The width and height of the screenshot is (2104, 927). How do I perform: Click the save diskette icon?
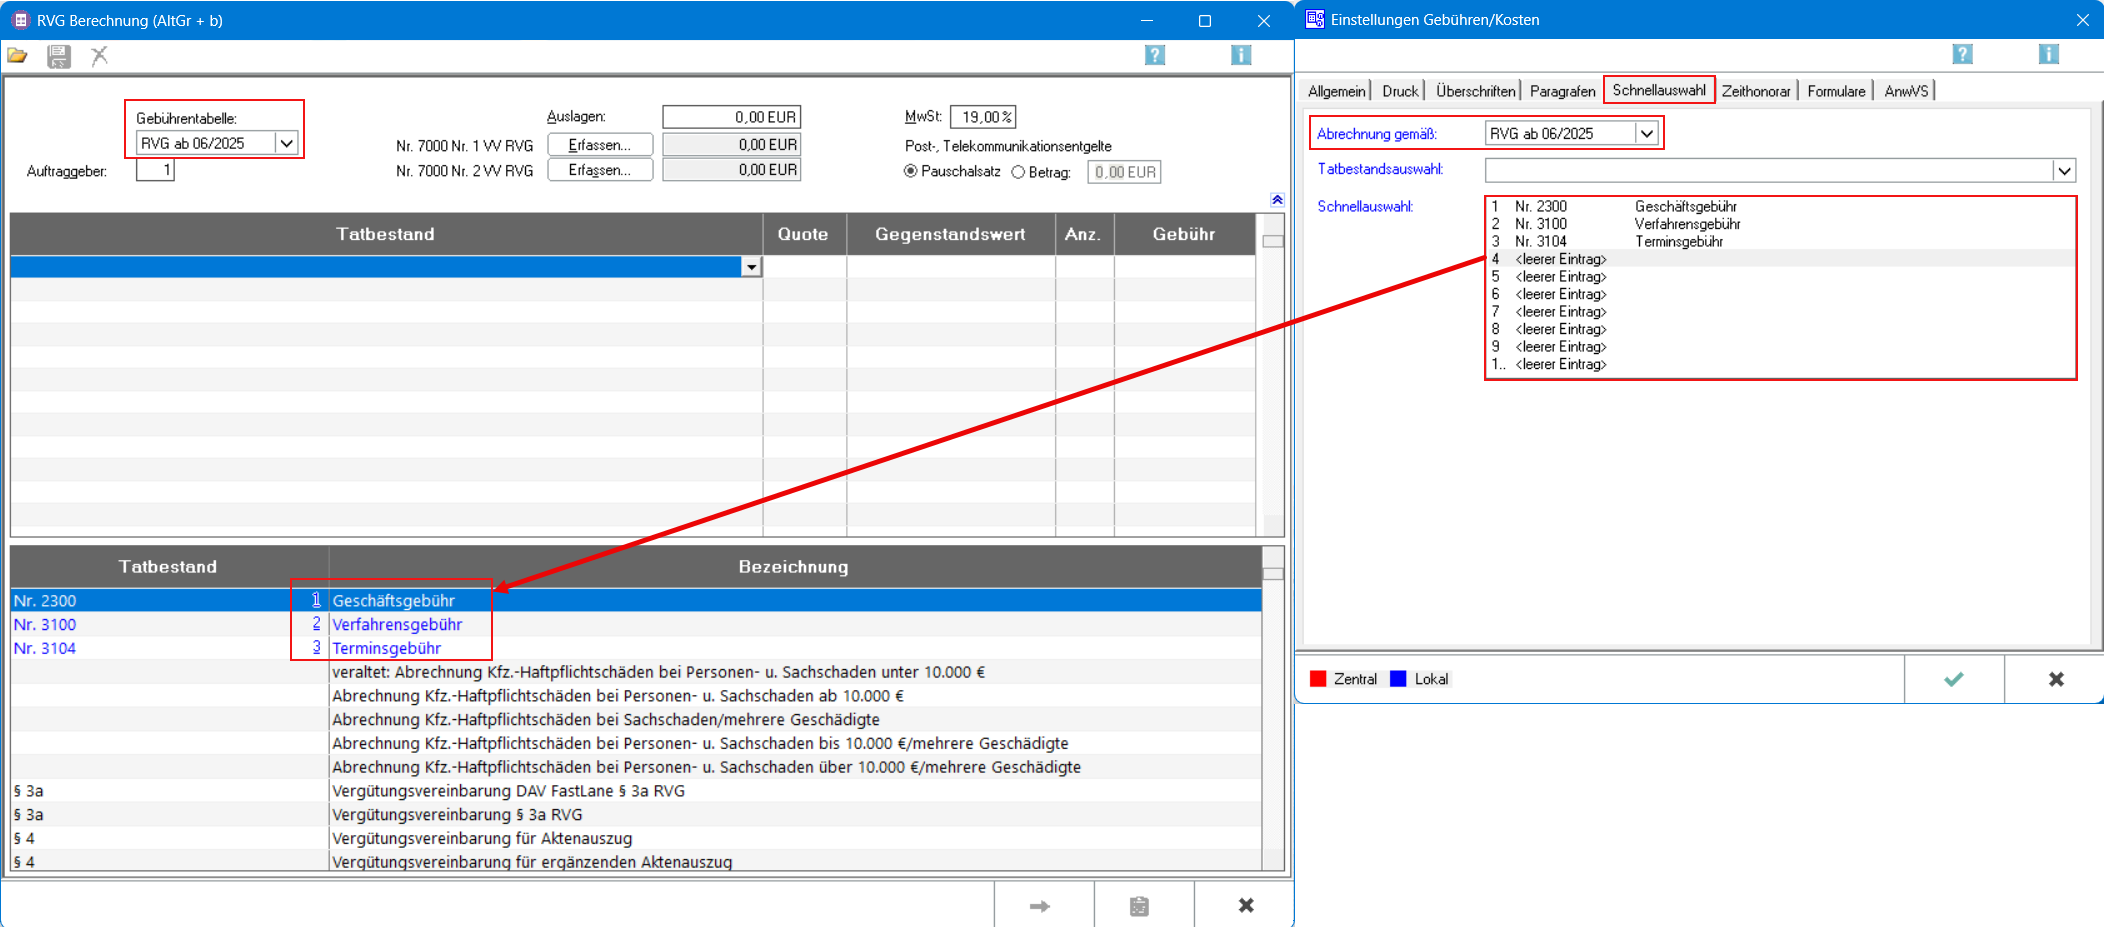click(x=59, y=56)
